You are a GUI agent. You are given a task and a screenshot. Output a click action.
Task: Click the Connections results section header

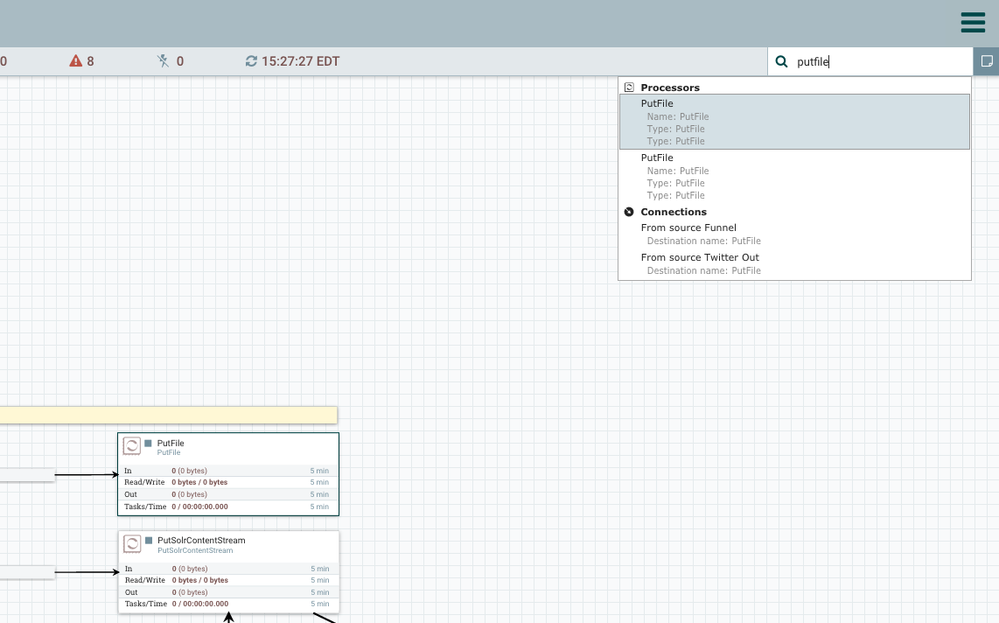pos(673,212)
